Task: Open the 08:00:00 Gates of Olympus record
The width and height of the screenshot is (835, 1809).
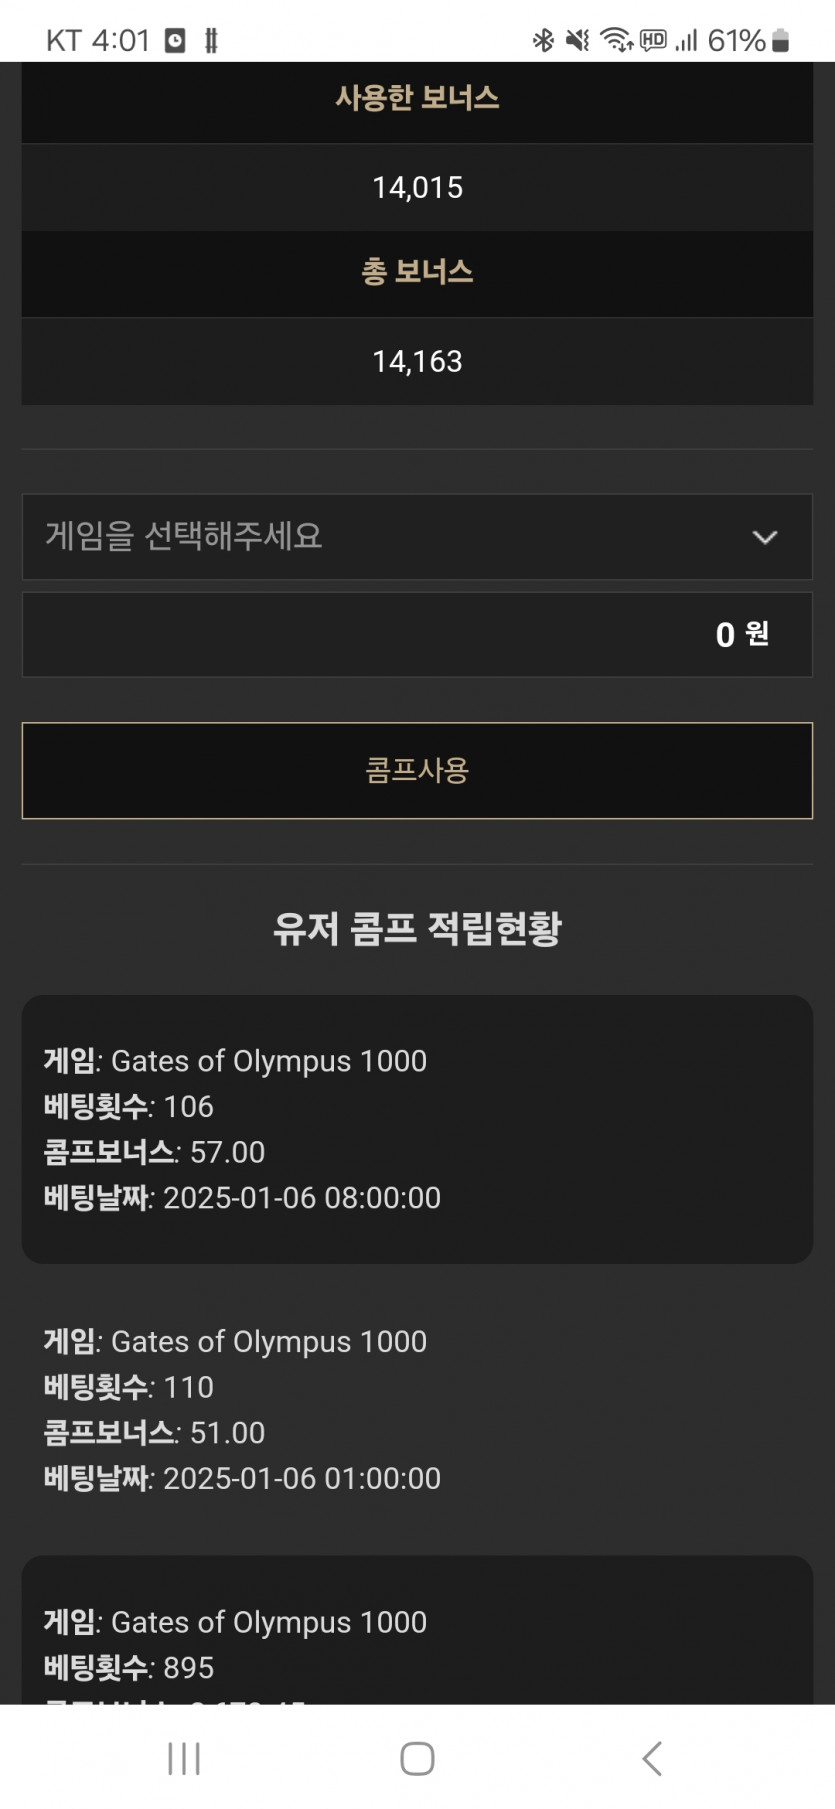Action: click(x=417, y=1129)
